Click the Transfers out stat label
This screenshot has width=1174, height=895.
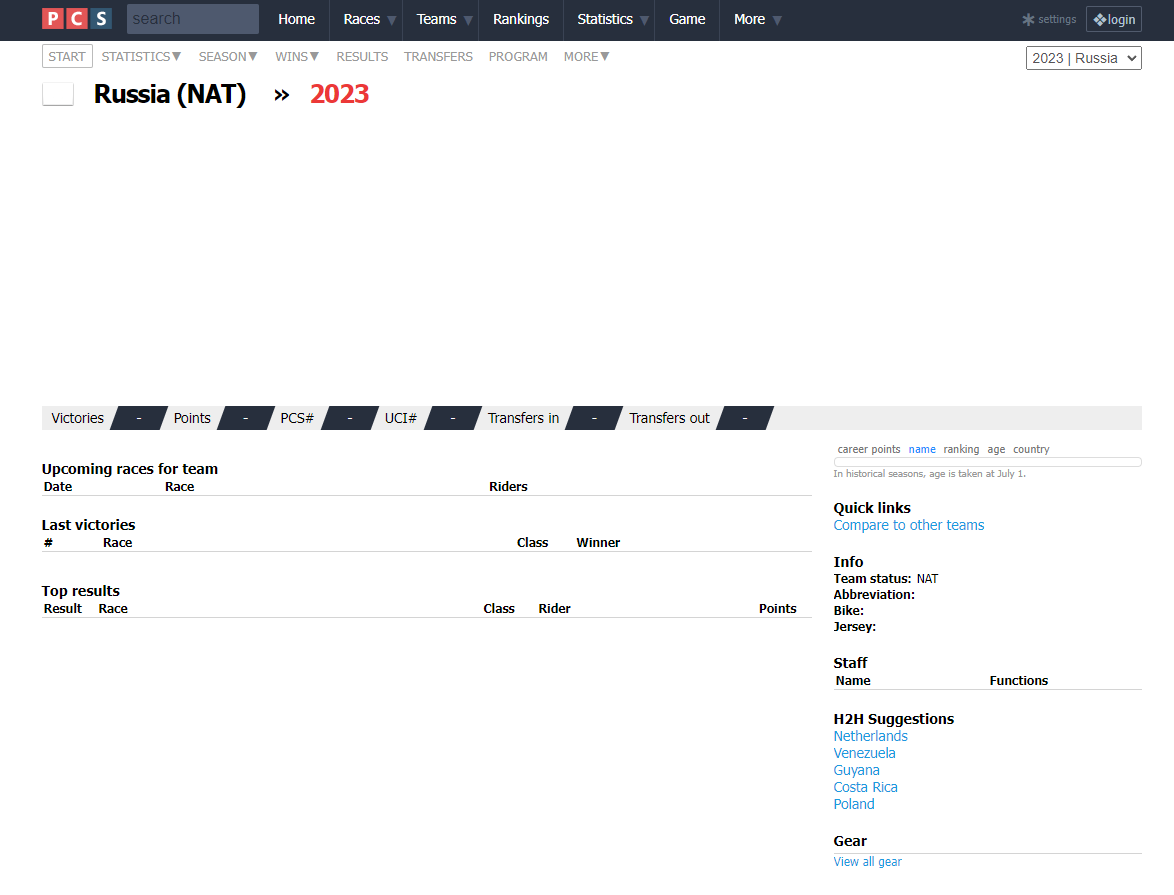pyautogui.click(x=669, y=418)
